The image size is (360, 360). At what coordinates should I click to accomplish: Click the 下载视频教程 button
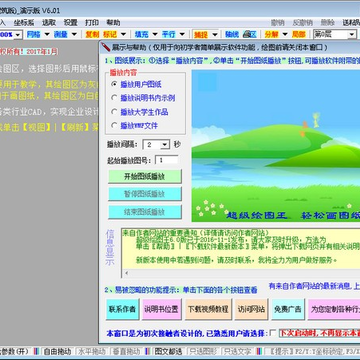click(x=208, y=309)
